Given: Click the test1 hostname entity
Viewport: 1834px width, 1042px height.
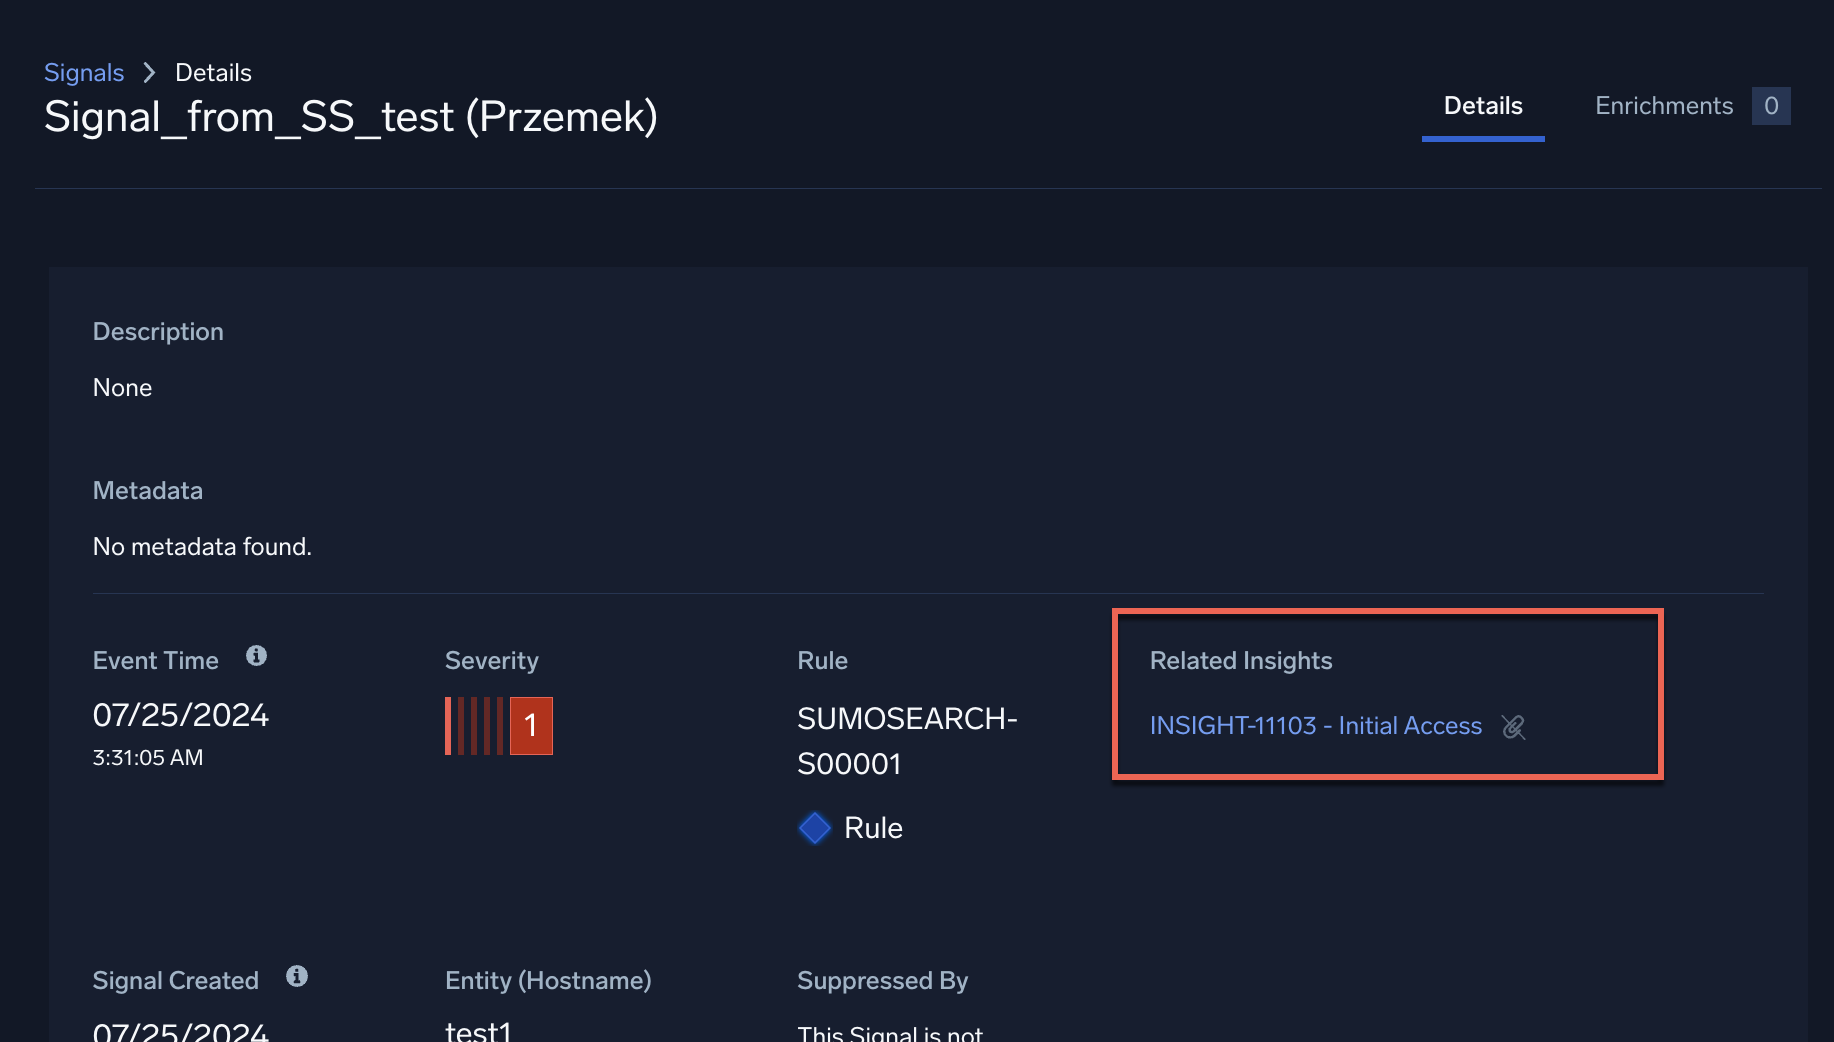Looking at the screenshot, I should [478, 1030].
